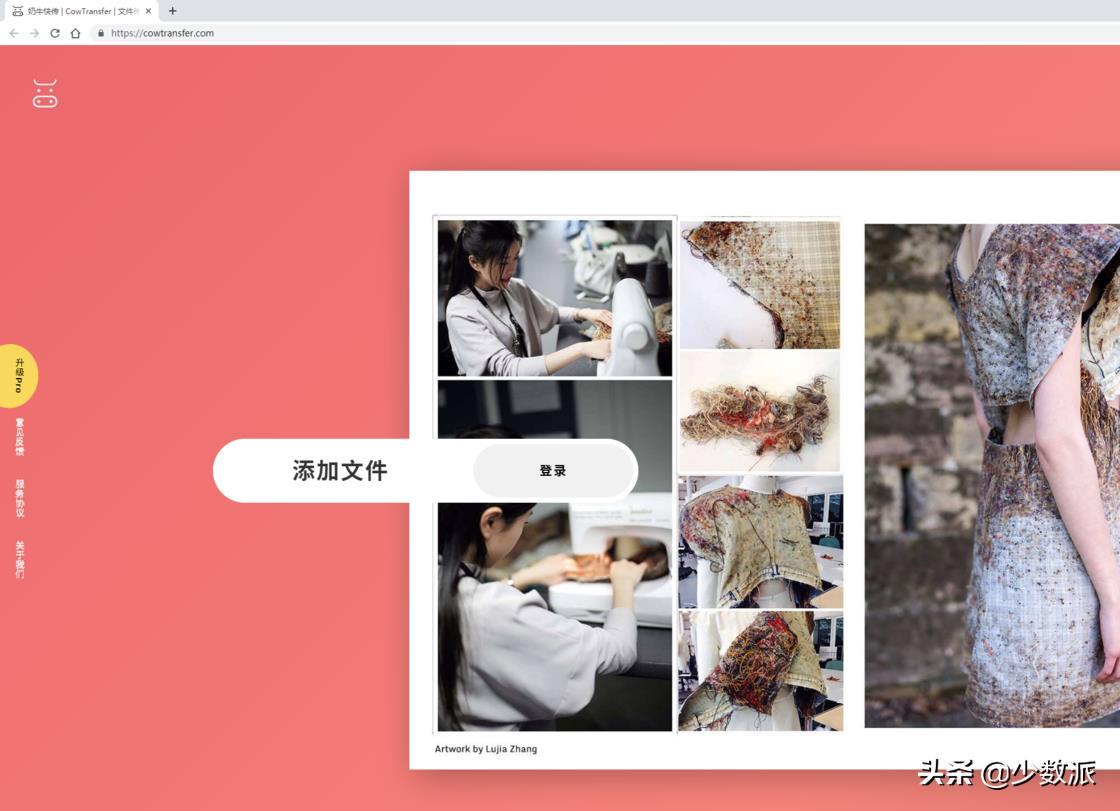Go back with browser back arrow
1120x811 pixels.
(14, 33)
